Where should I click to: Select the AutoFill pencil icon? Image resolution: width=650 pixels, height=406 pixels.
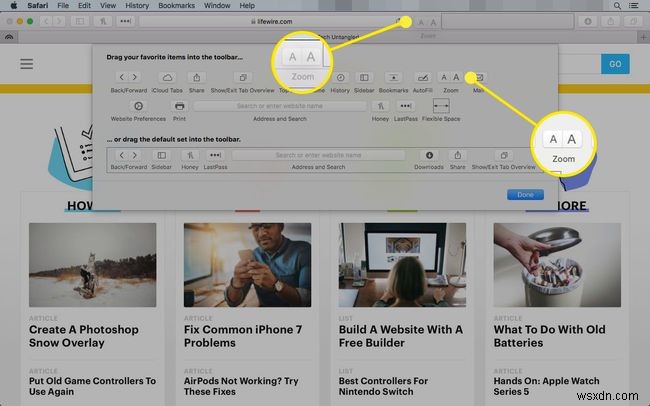click(422, 78)
